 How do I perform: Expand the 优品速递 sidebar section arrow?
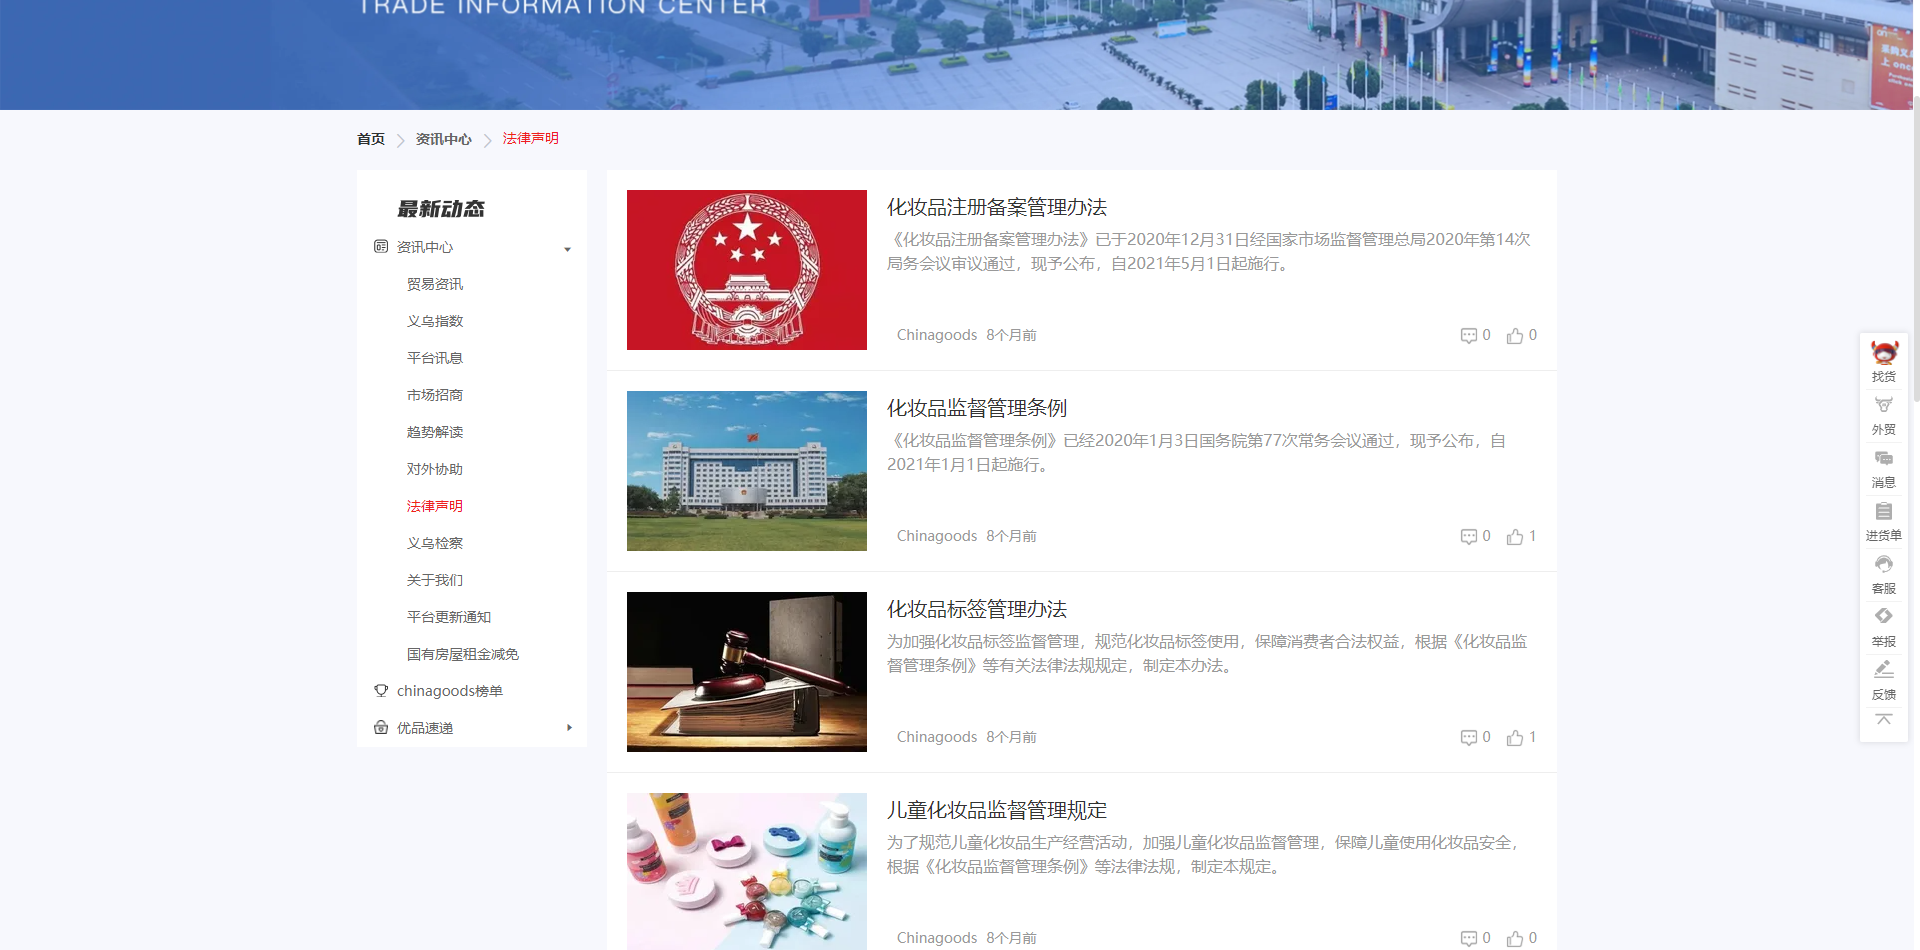click(x=569, y=728)
